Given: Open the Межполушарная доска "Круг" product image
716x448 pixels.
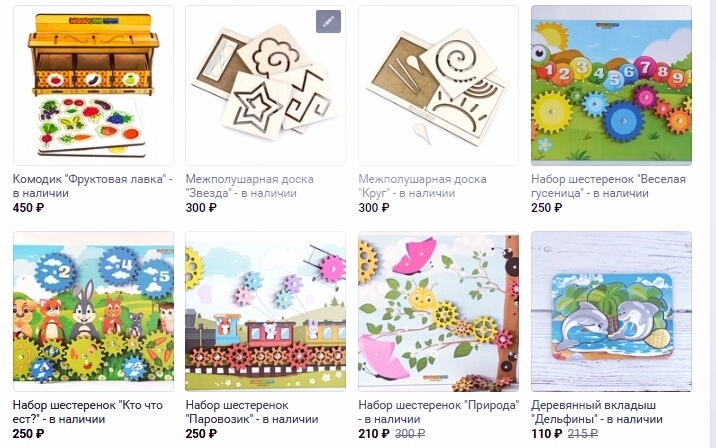Looking at the screenshot, I should coord(438,85).
